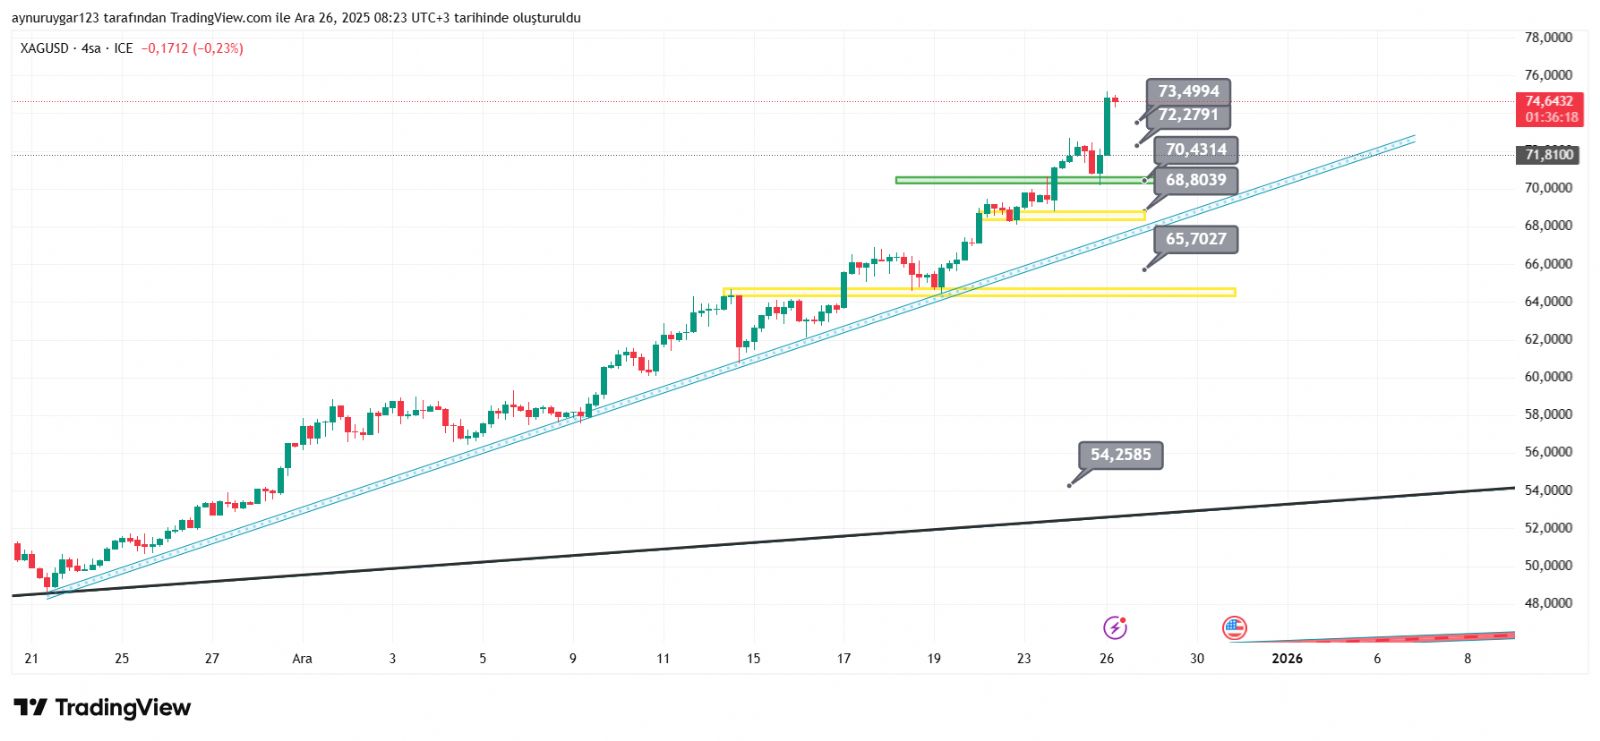Click the tall green candle at the chart peak
1600x741 pixels.
[1107, 125]
